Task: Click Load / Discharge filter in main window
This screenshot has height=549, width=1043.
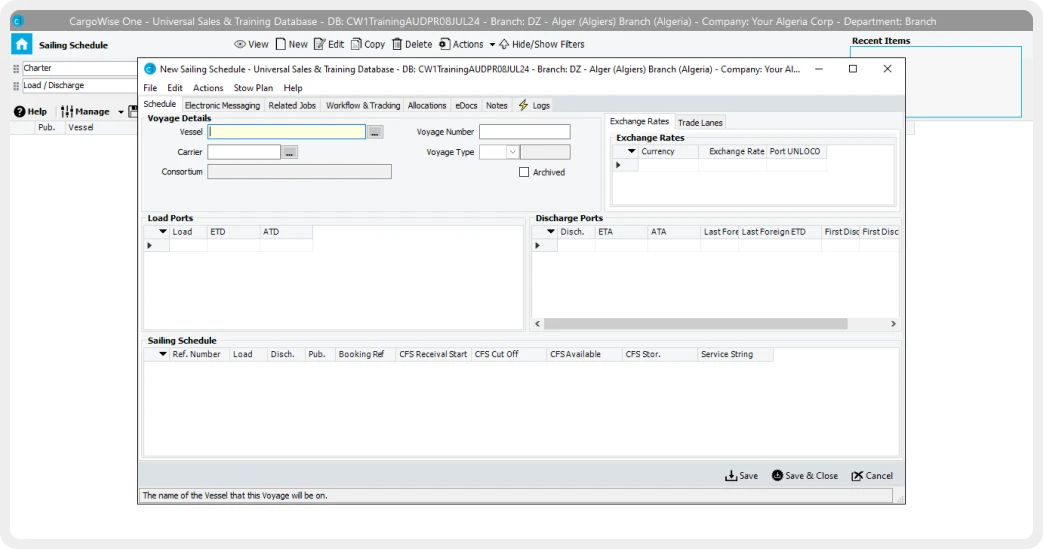Action: 78,86
